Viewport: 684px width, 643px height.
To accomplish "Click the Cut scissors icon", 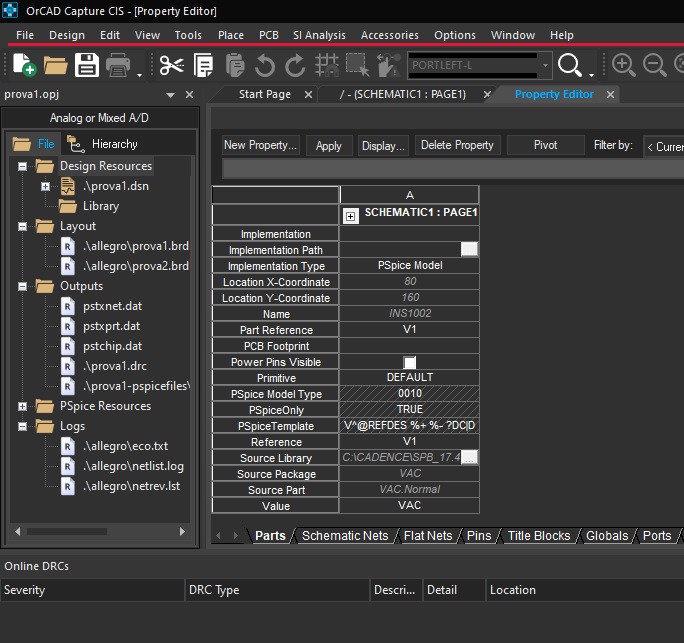I will [x=172, y=66].
